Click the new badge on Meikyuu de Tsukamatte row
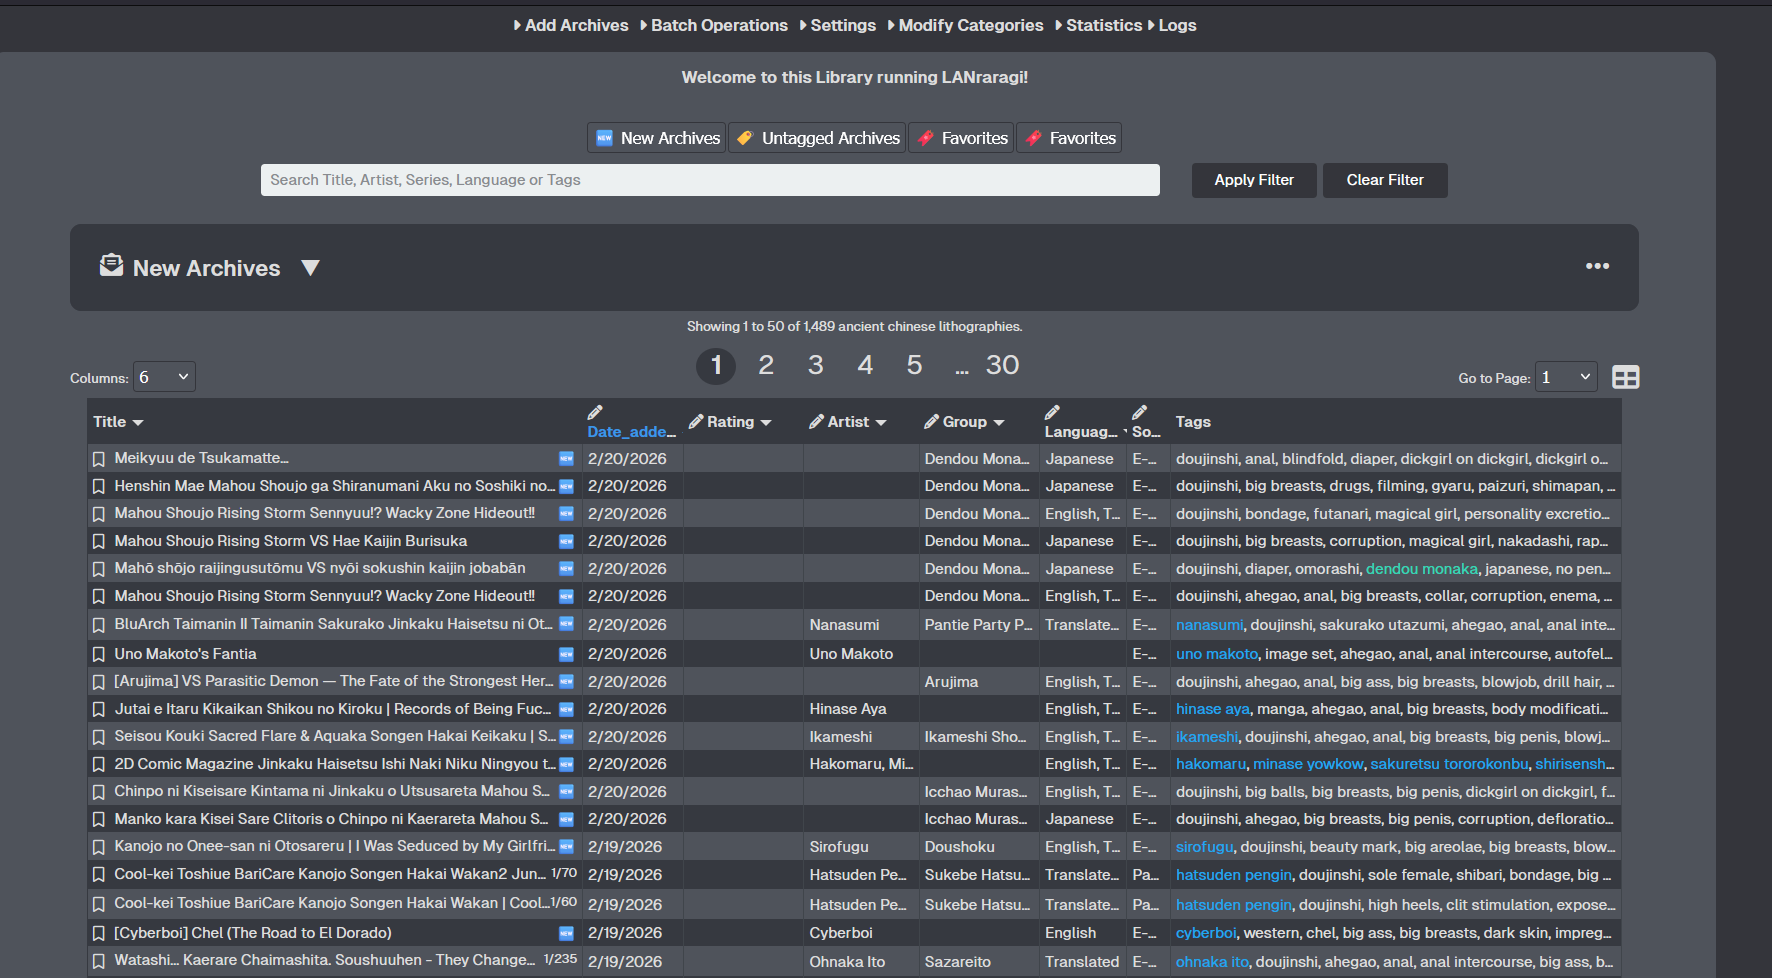The height and width of the screenshot is (978, 1772). 566,458
